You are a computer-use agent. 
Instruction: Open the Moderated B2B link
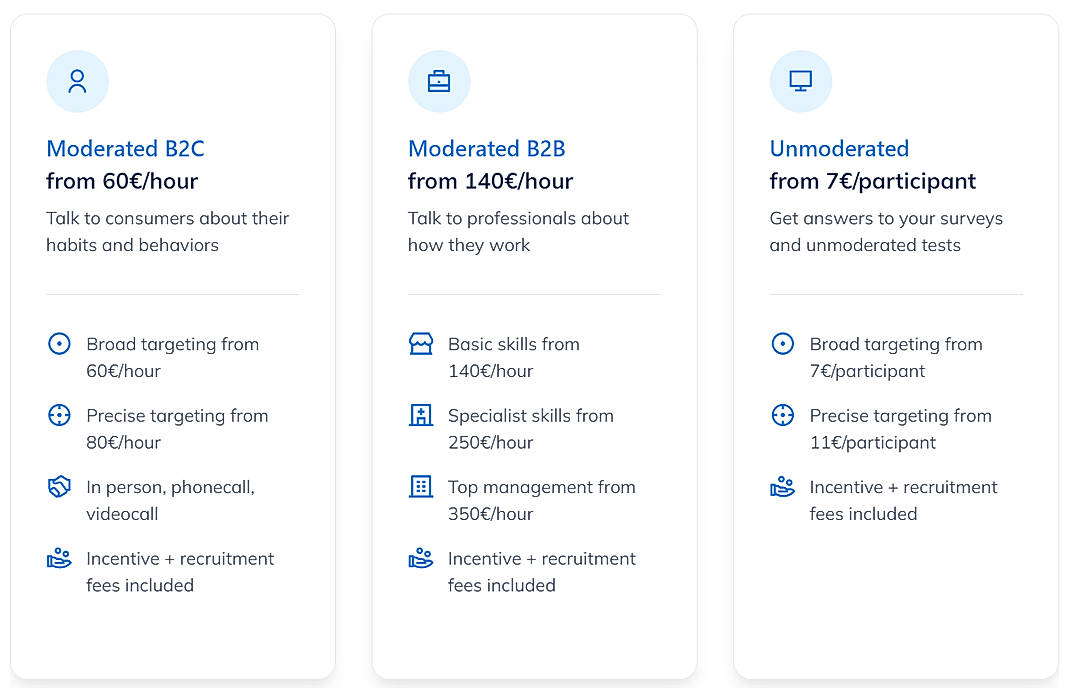(486, 148)
